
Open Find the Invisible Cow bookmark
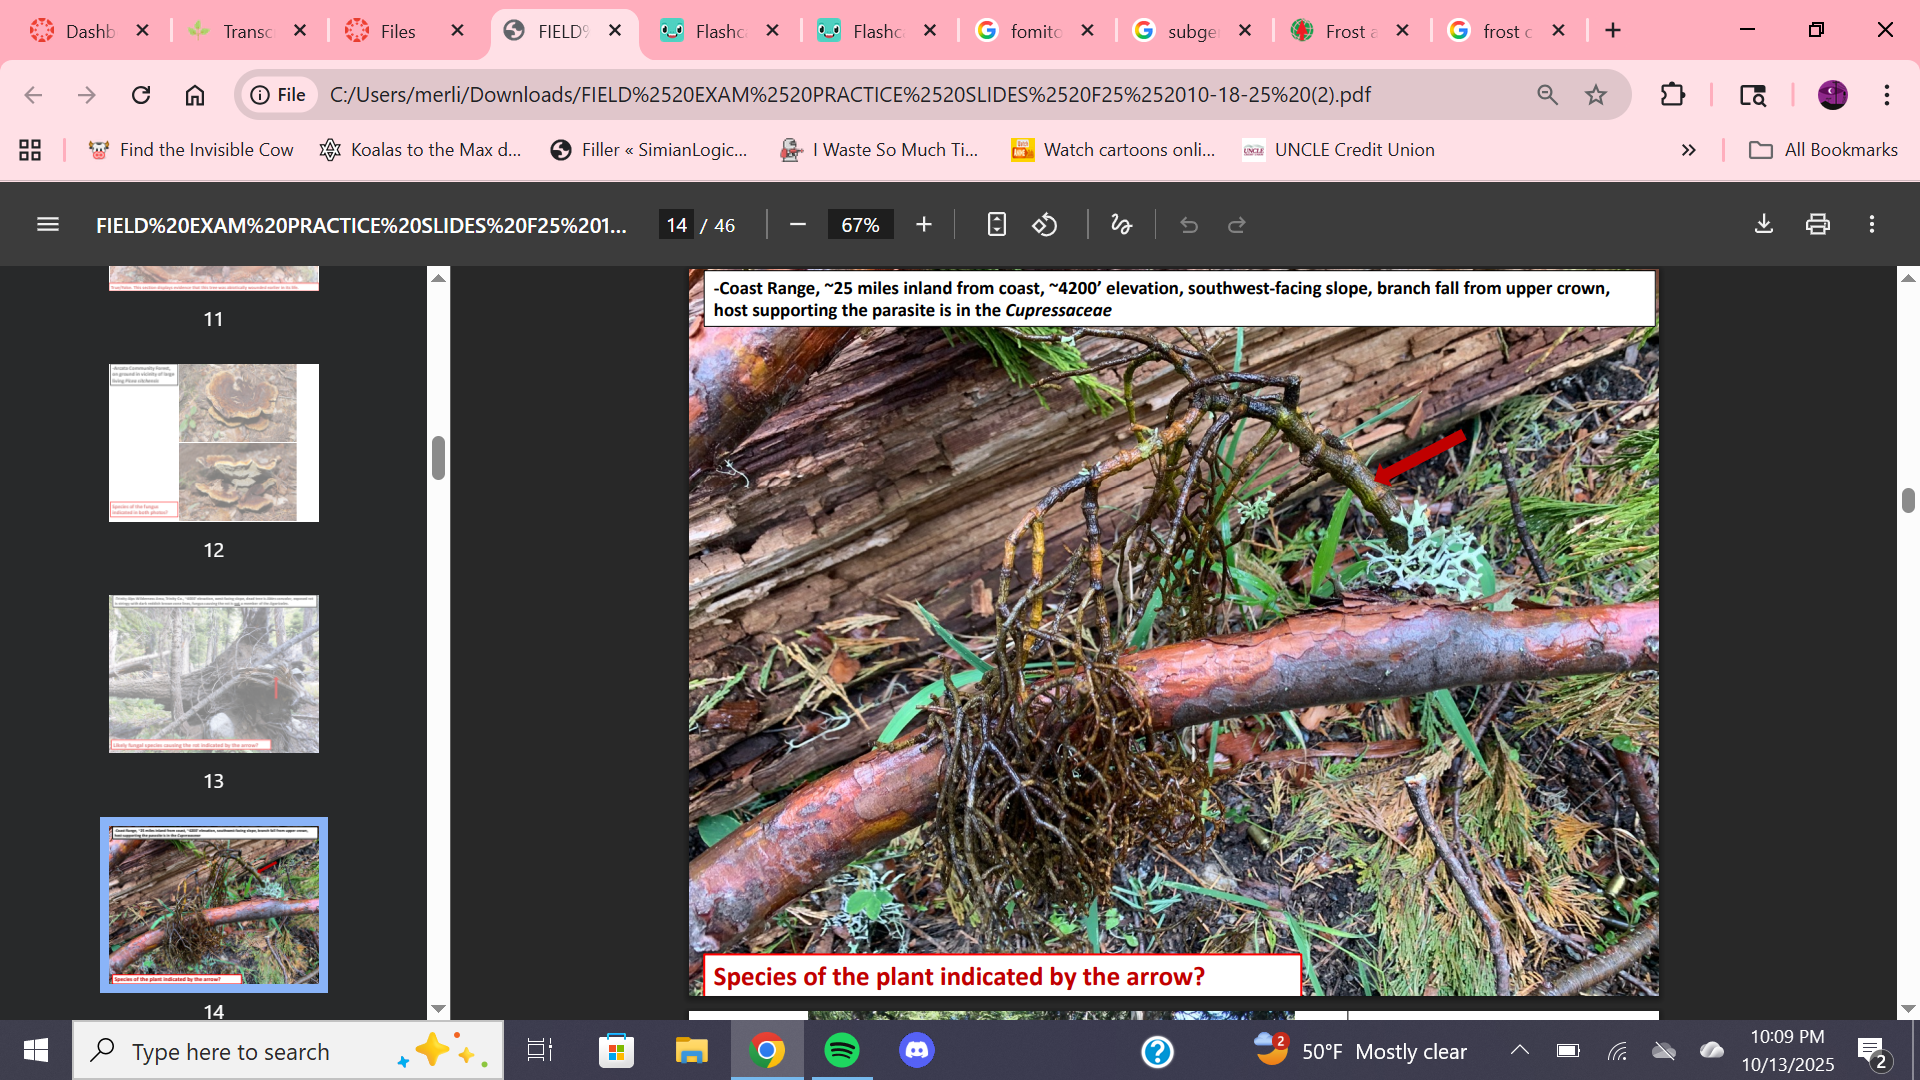click(193, 150)
